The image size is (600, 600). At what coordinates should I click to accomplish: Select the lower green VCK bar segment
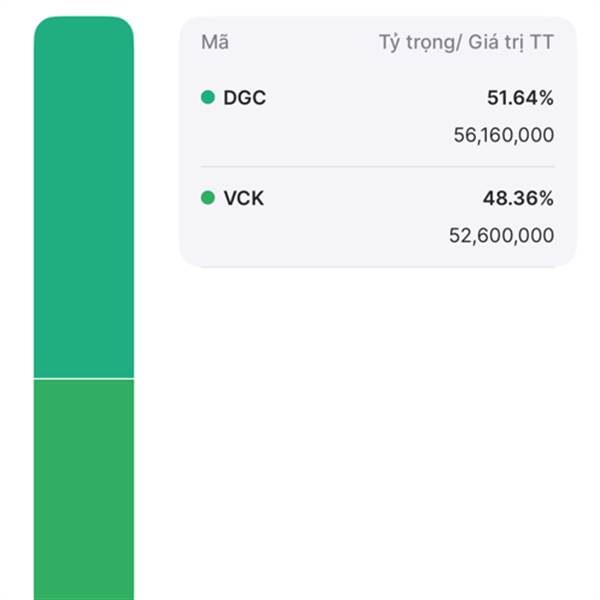point(84,490)
